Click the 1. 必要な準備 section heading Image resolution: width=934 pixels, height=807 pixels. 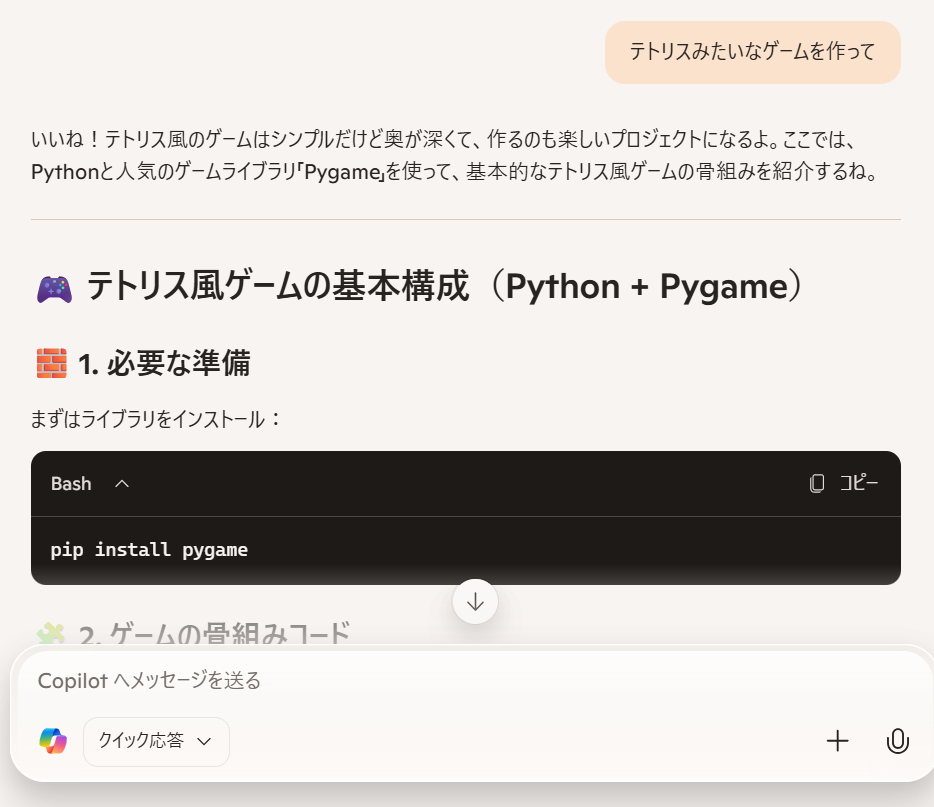[164, 363]
